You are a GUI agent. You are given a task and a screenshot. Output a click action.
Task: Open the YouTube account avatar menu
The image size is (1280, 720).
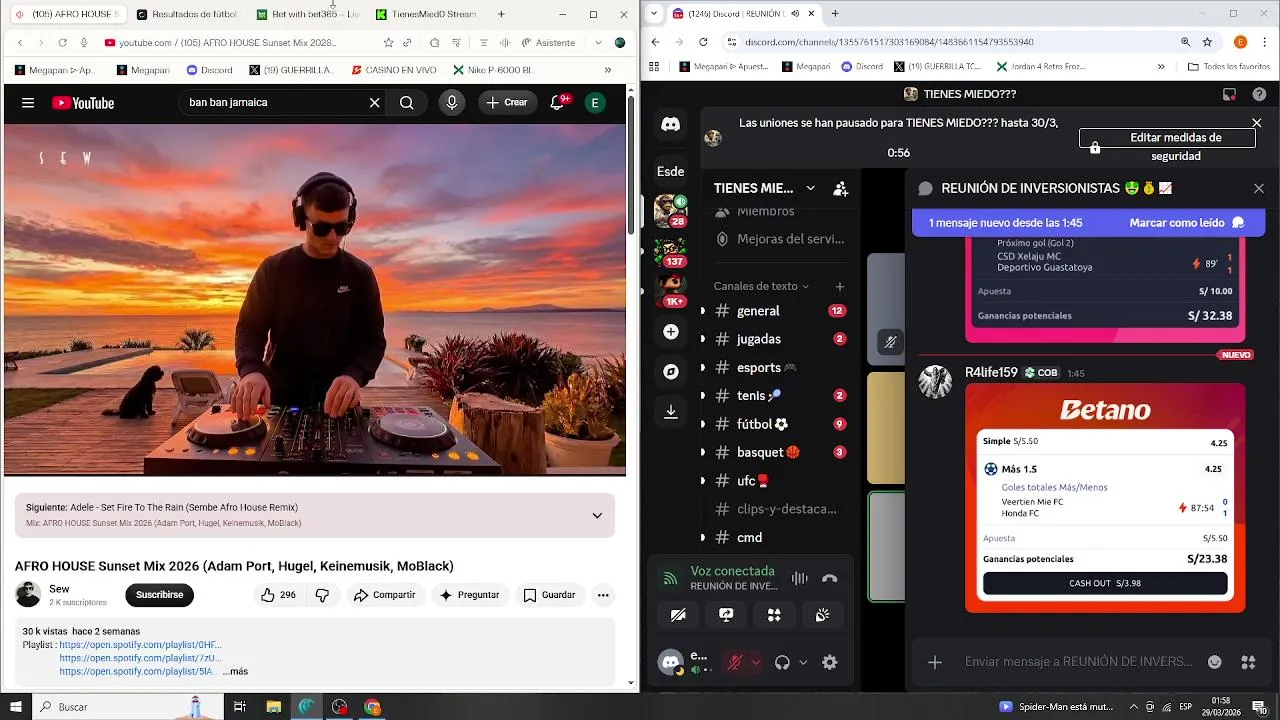pos(595,102)
